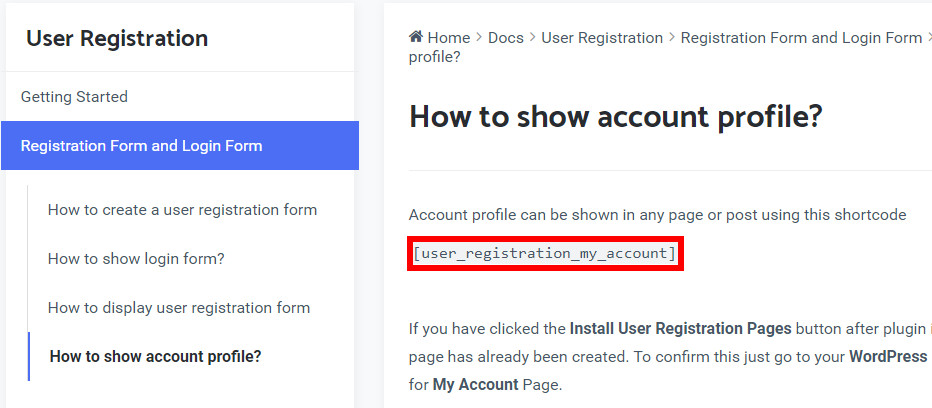Click the chevron separator after Docs

(x=533, y=38)
